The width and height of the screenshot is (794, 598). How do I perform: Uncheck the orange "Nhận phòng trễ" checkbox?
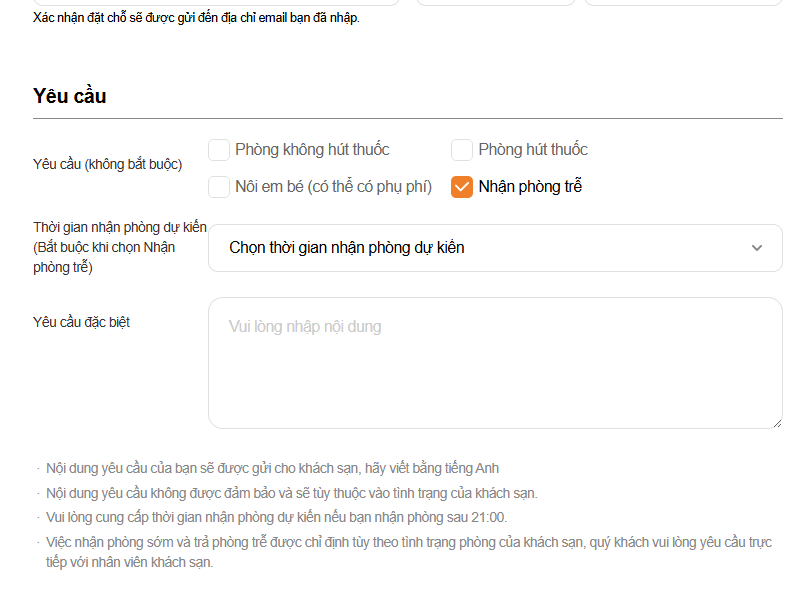click(x=462, y=187)
